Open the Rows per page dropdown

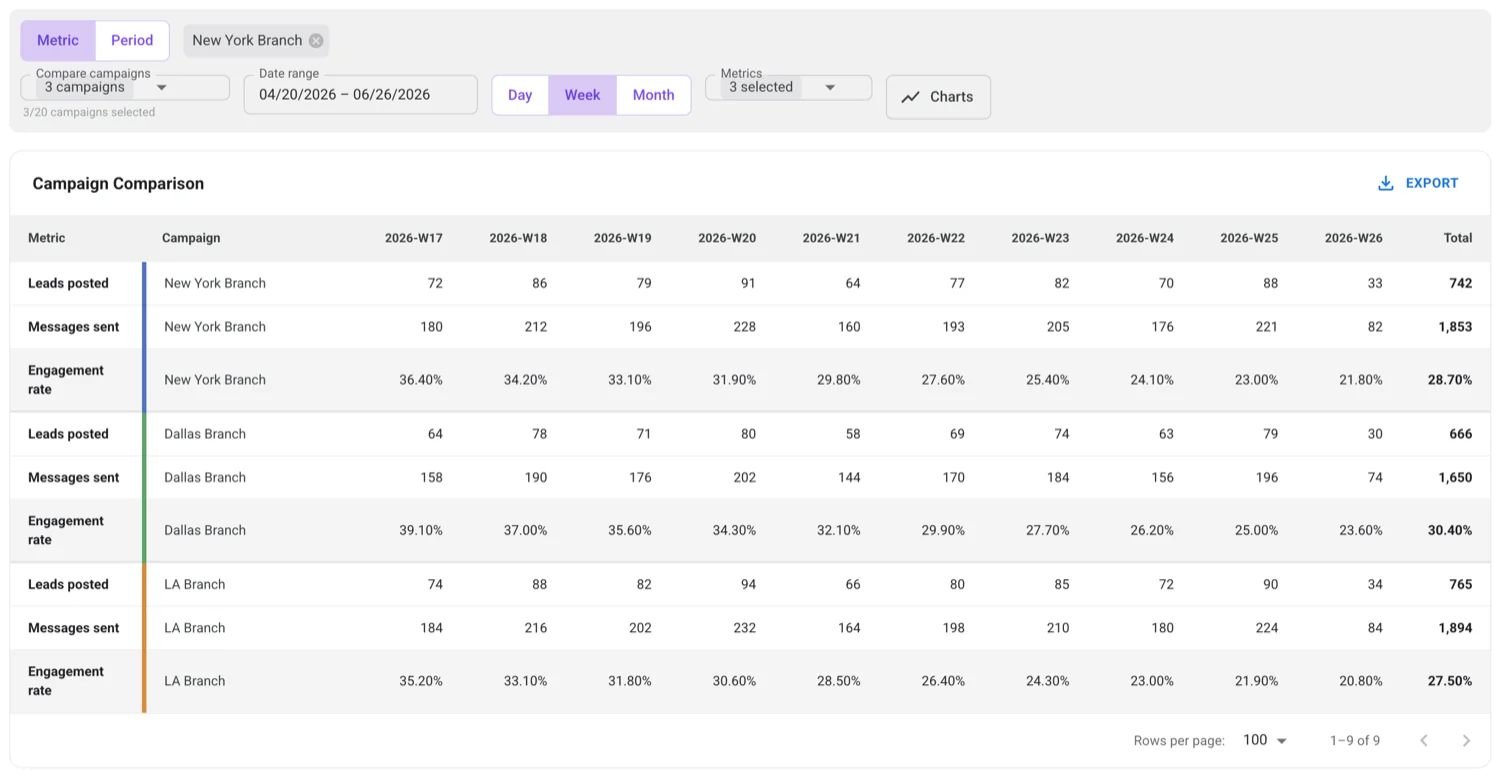click(1265, 740)
